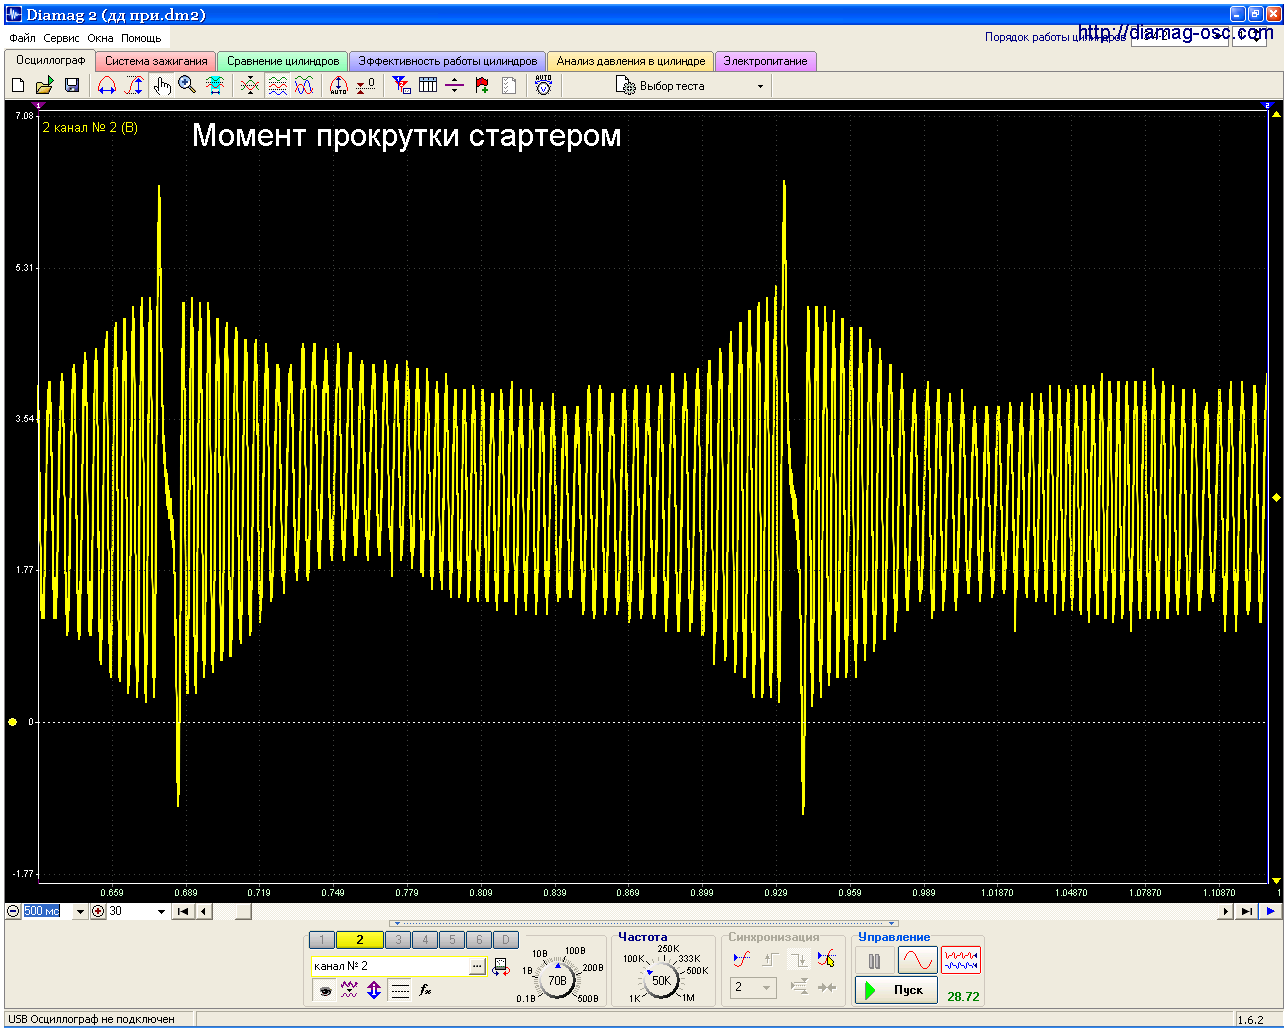Click the overlapping red-green waveform overlay icon

pos(250,86)
